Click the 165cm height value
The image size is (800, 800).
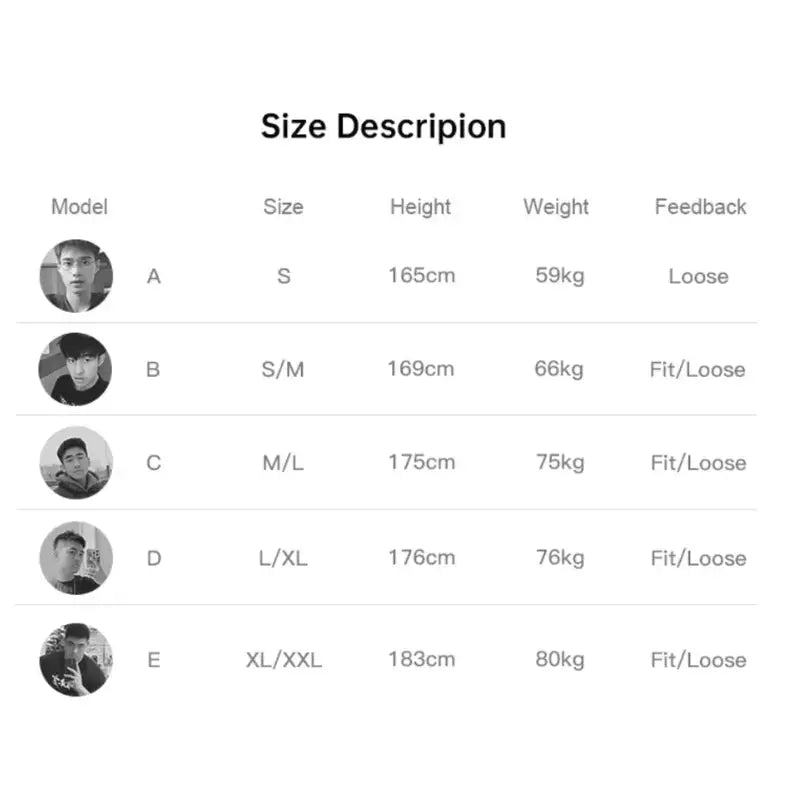(422, 276)
